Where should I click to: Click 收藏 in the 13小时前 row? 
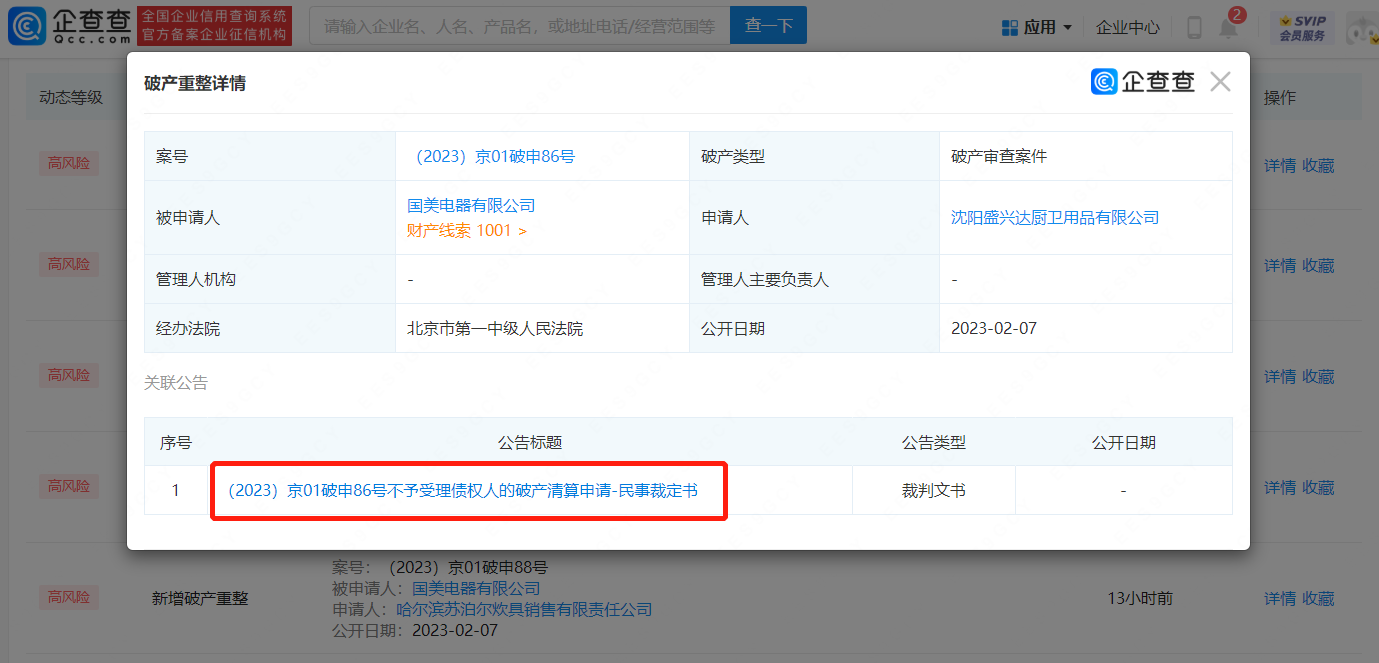pos(1318,598)
